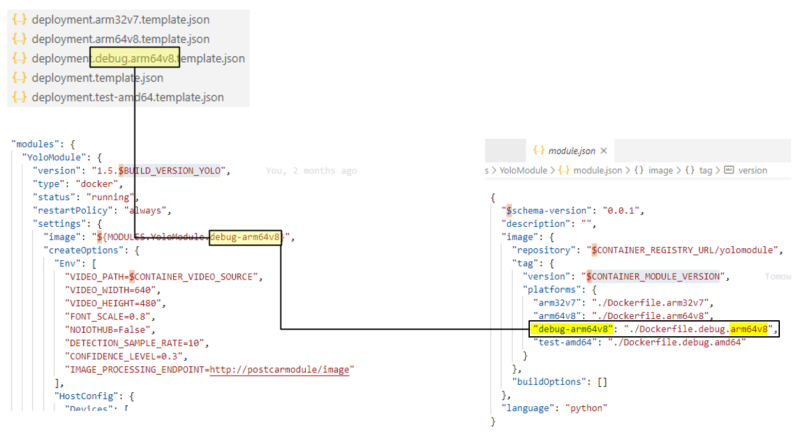
Task: Click the "type": "docker" line
Action: click(x=77, y=184)
